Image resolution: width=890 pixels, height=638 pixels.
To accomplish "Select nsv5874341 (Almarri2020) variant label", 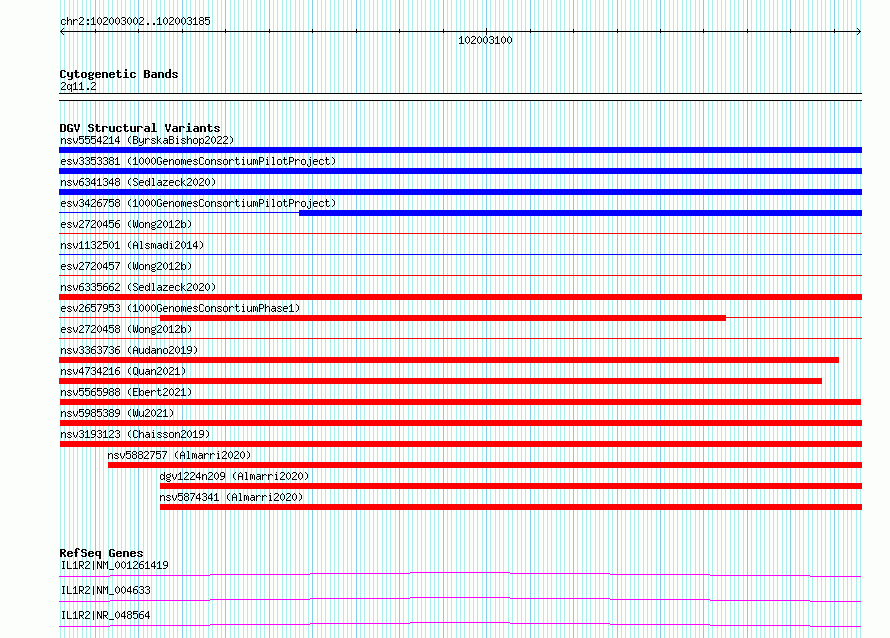I will click(232, 497).
